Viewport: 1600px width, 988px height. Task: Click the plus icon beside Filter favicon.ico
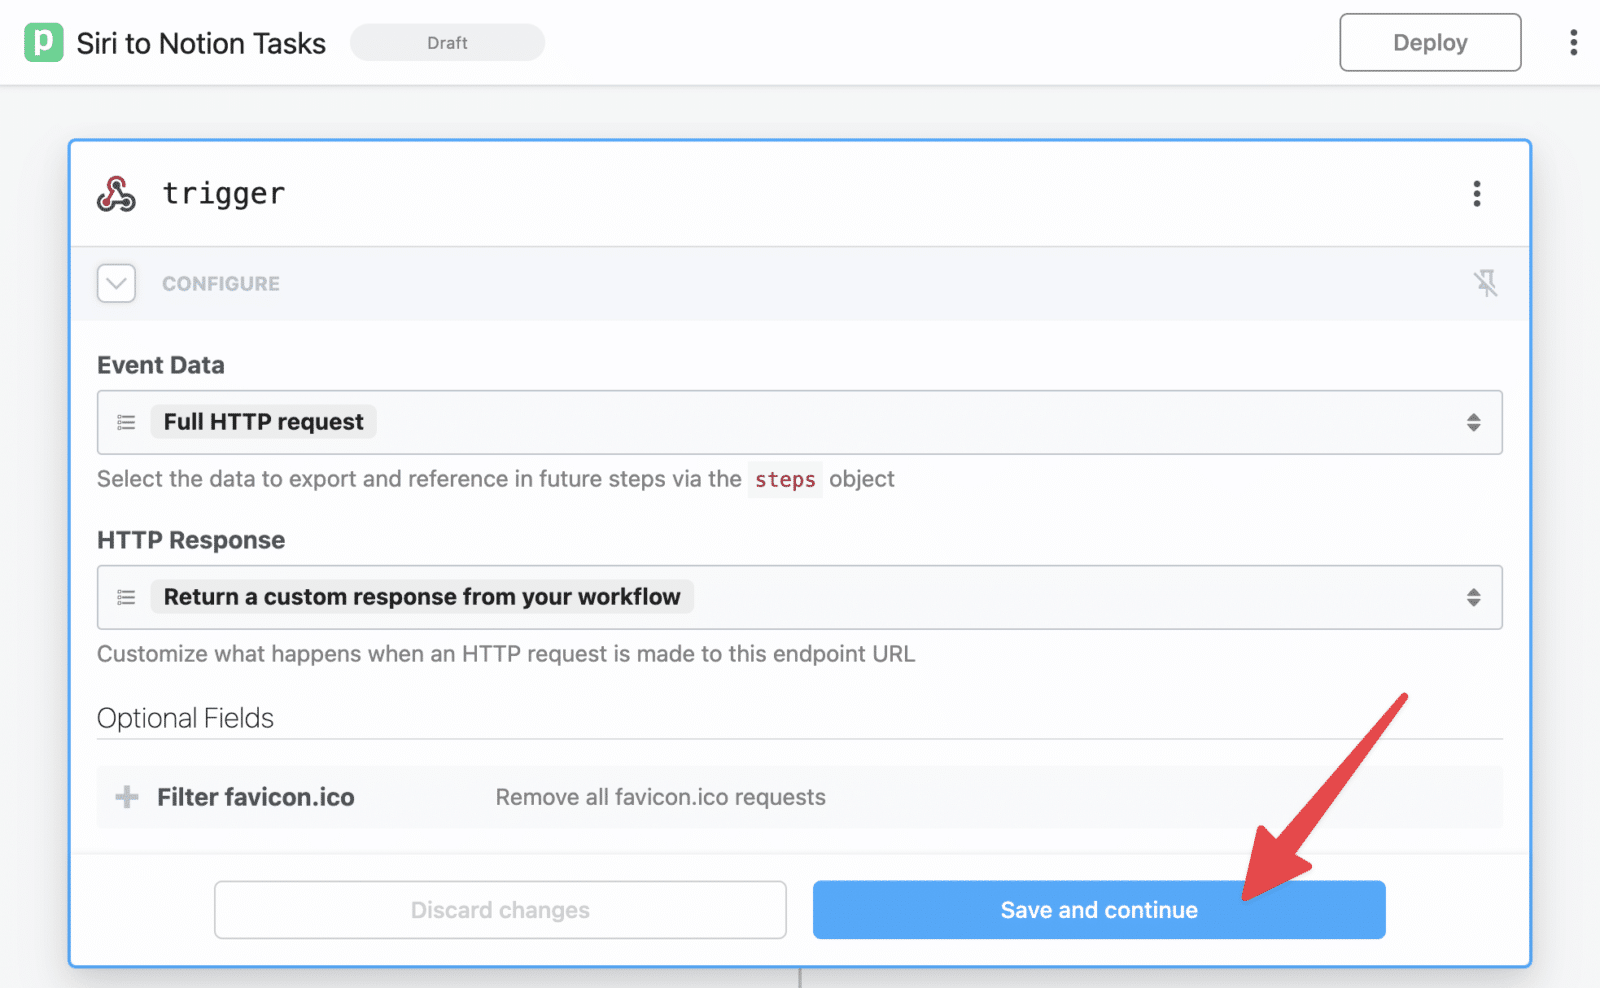[126, 797]
